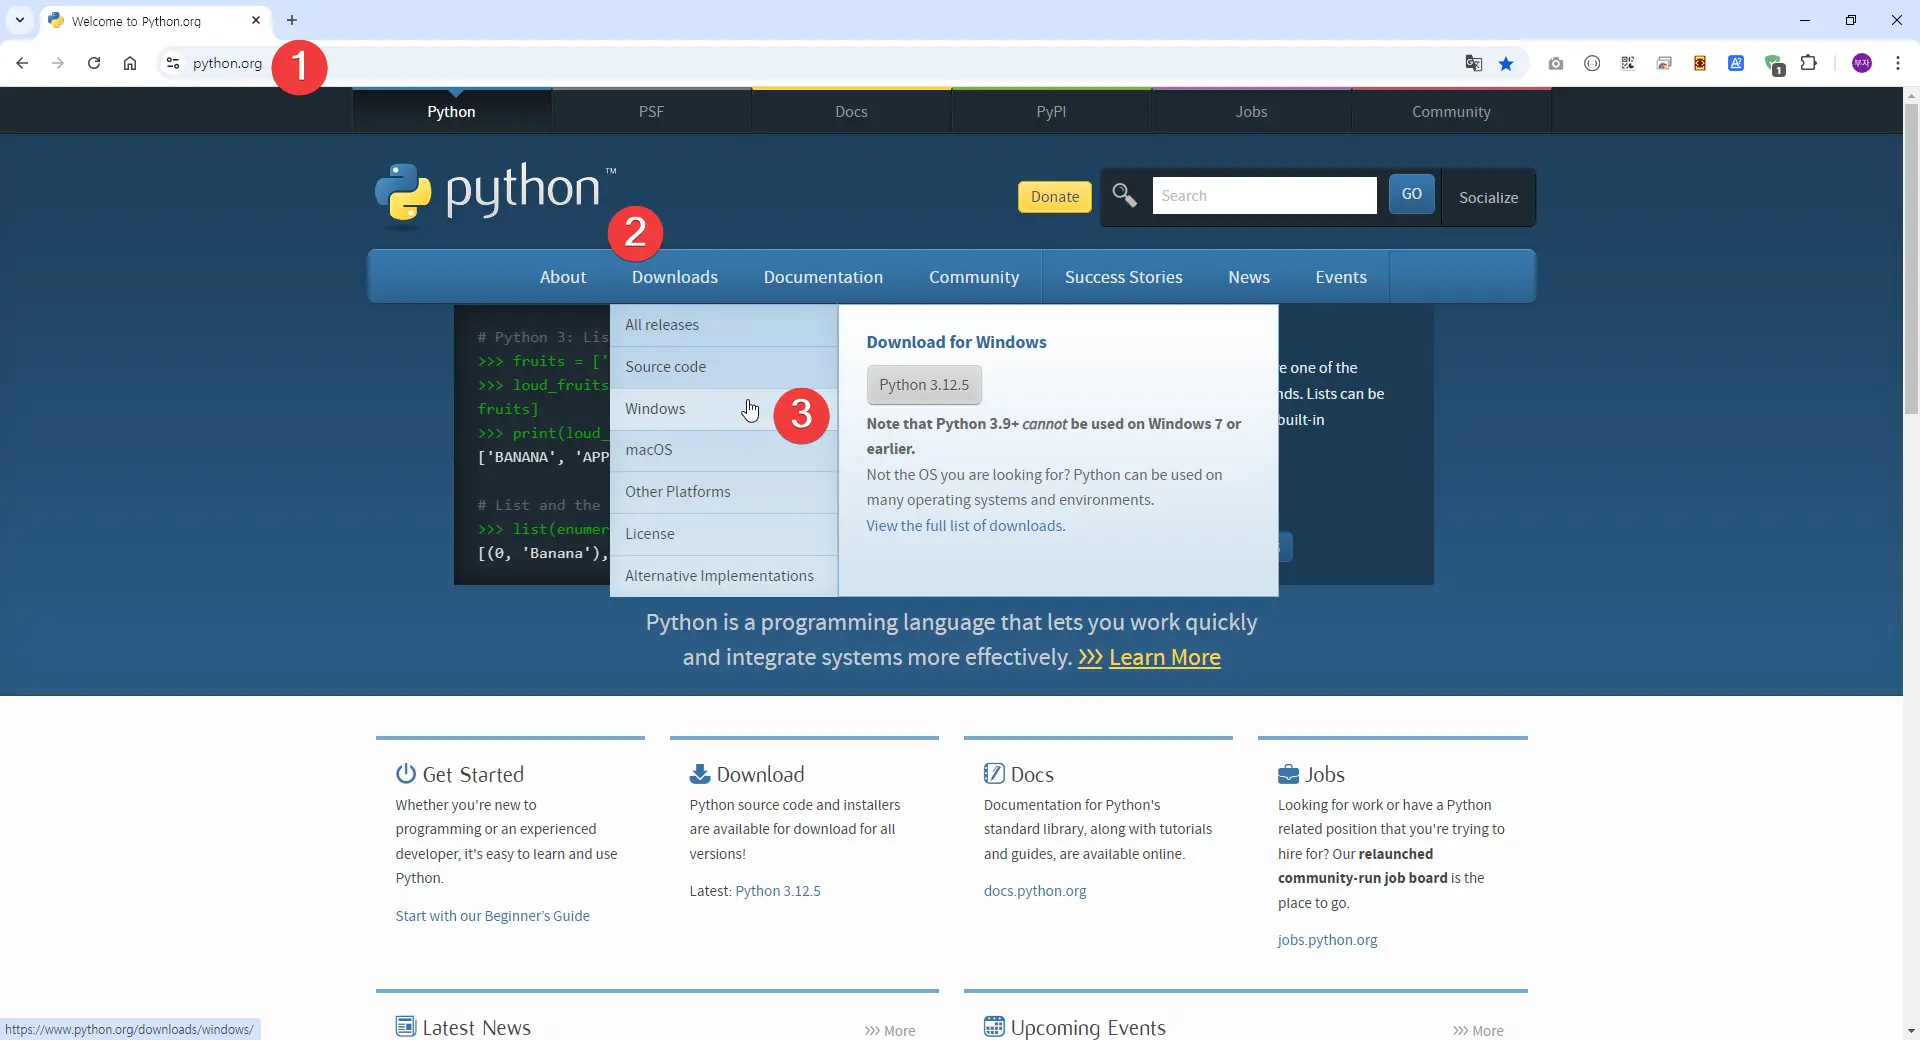Click the Python 3.12.5 download button

tap(924, 385)
